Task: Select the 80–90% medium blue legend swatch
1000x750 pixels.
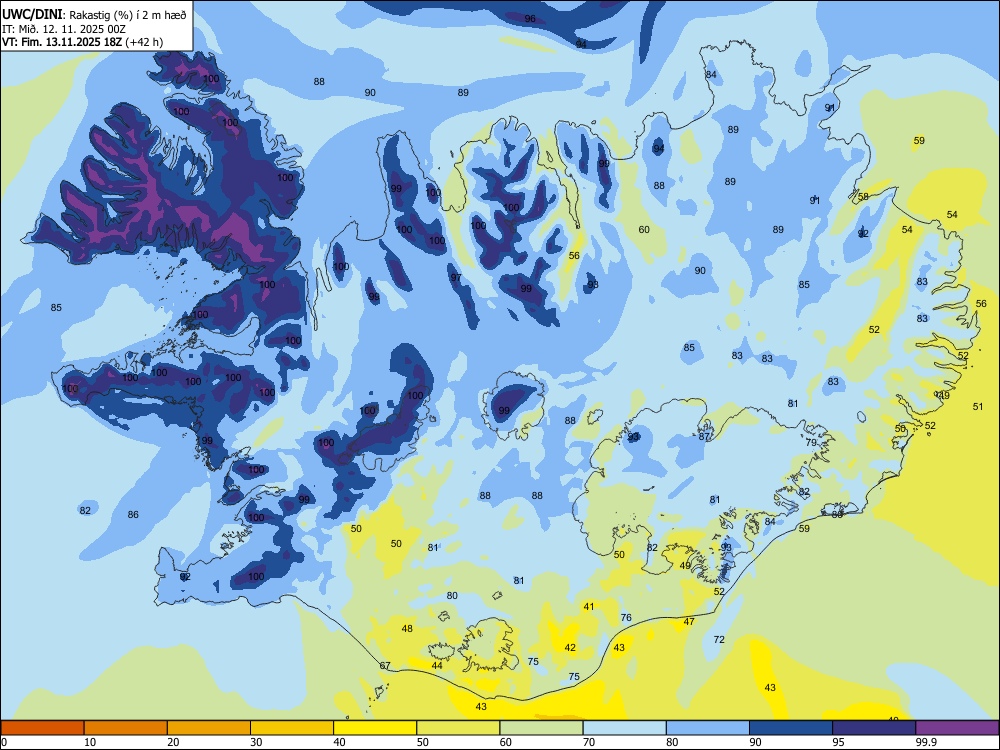Action: 708,728
